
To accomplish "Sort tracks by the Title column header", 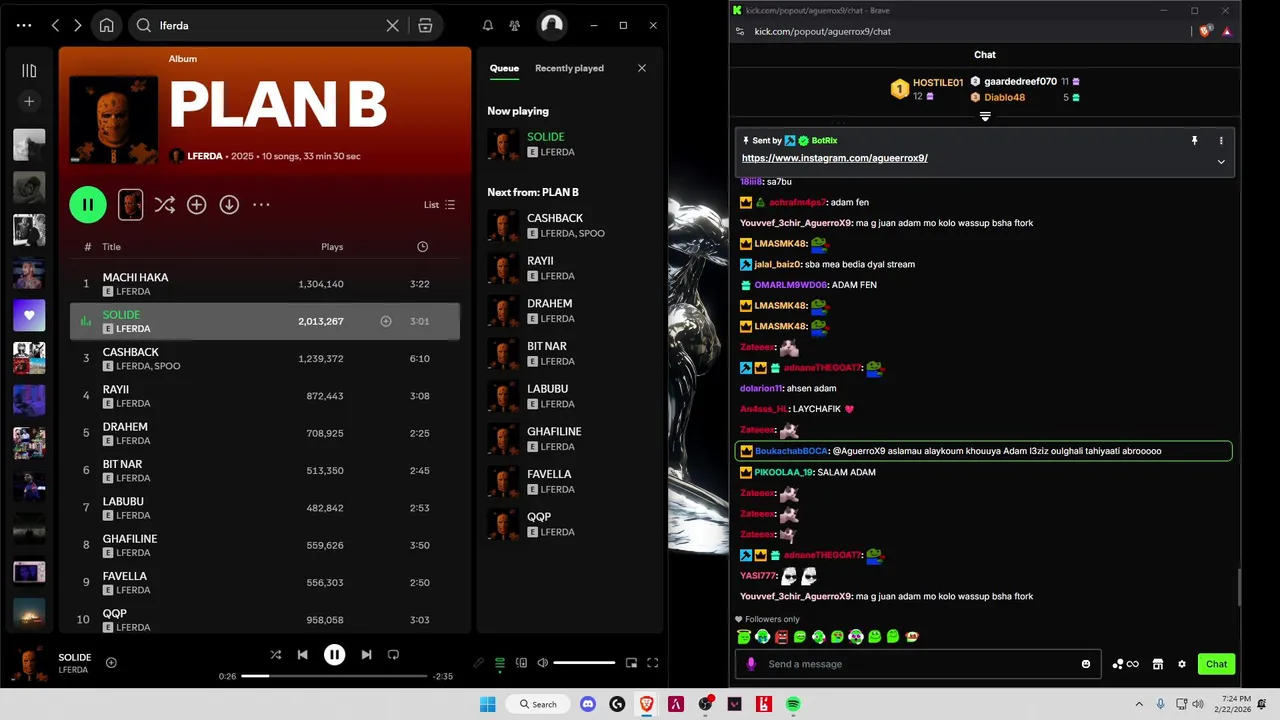I will 111,247.
